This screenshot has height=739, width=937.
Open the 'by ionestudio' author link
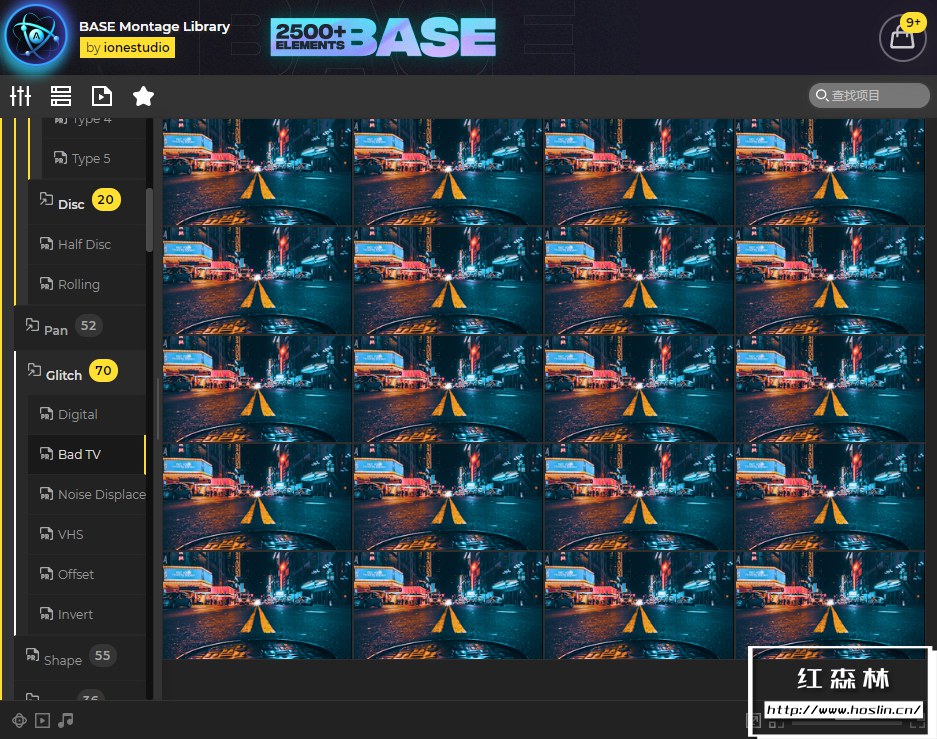127,48
